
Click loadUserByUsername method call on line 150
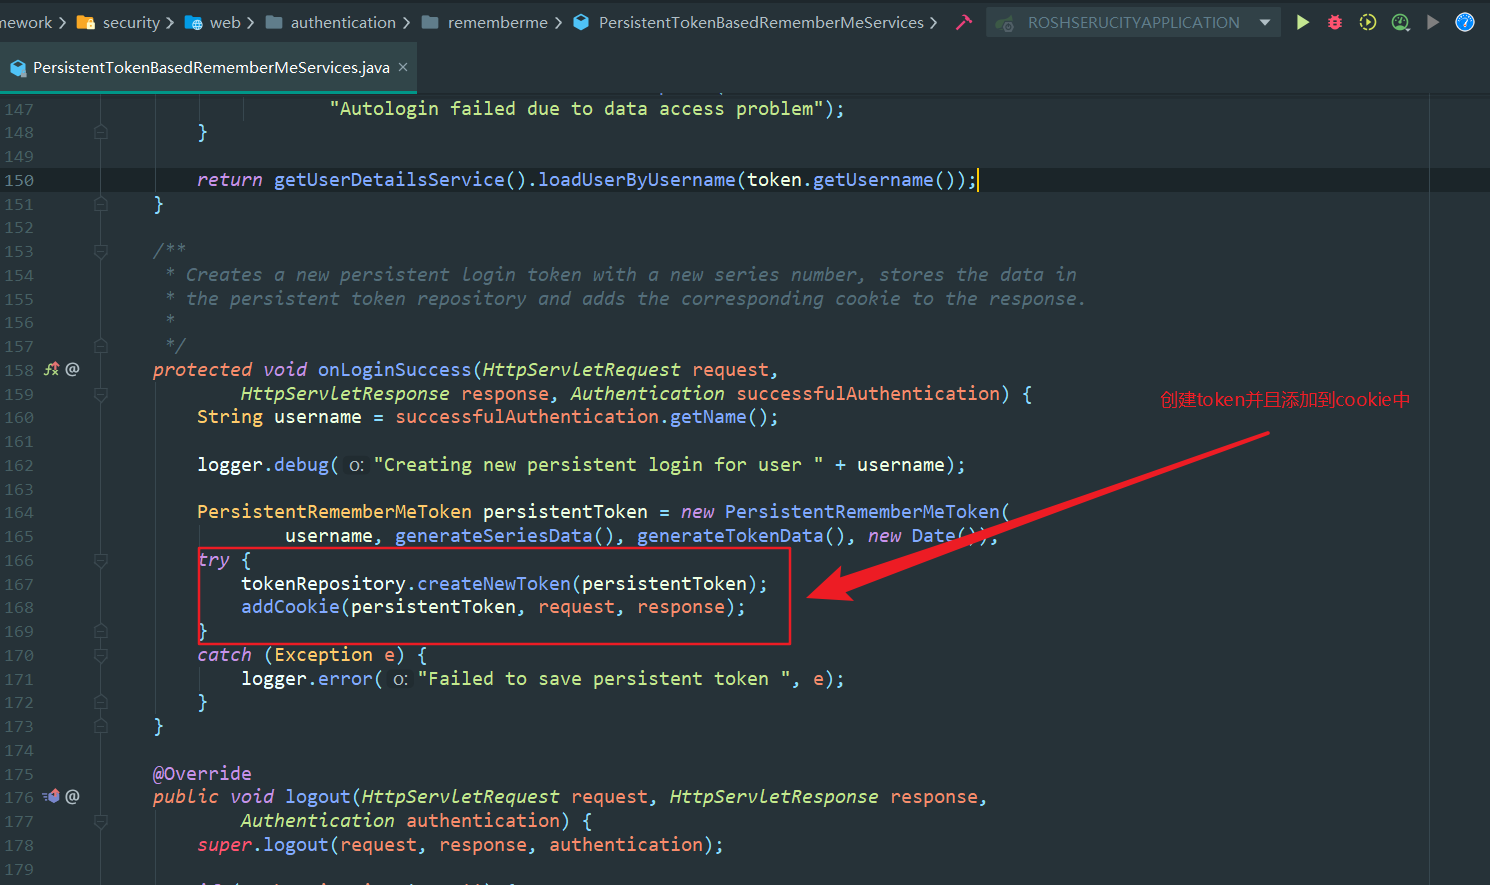tap(637, 180)
